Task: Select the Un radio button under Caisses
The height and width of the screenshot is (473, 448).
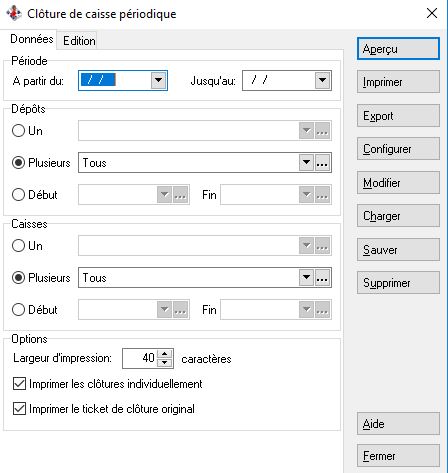Action: (x=18, y=246)
